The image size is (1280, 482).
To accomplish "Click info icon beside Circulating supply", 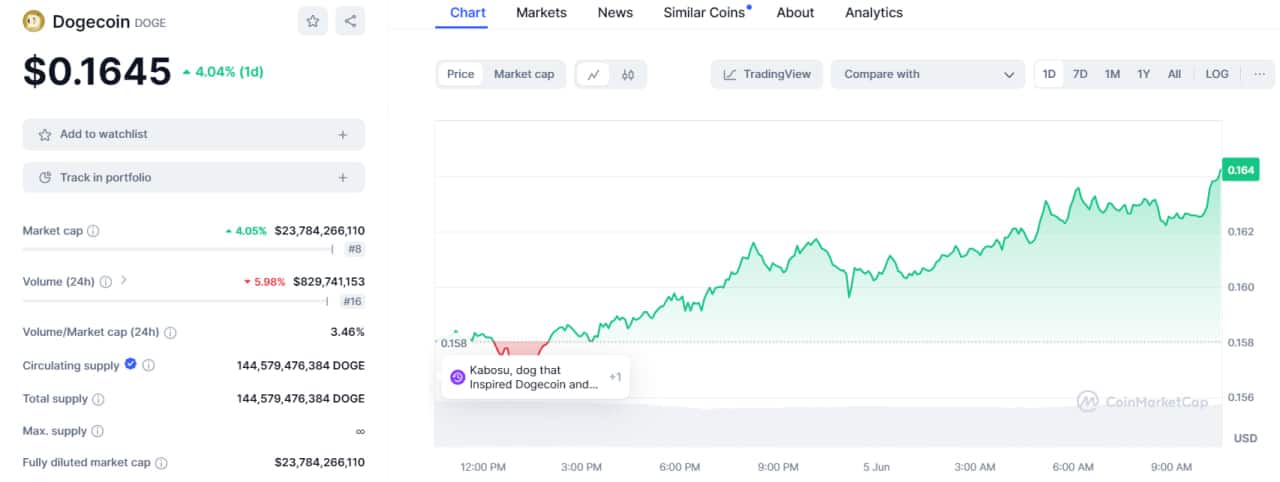I will (x=148, y=366).
